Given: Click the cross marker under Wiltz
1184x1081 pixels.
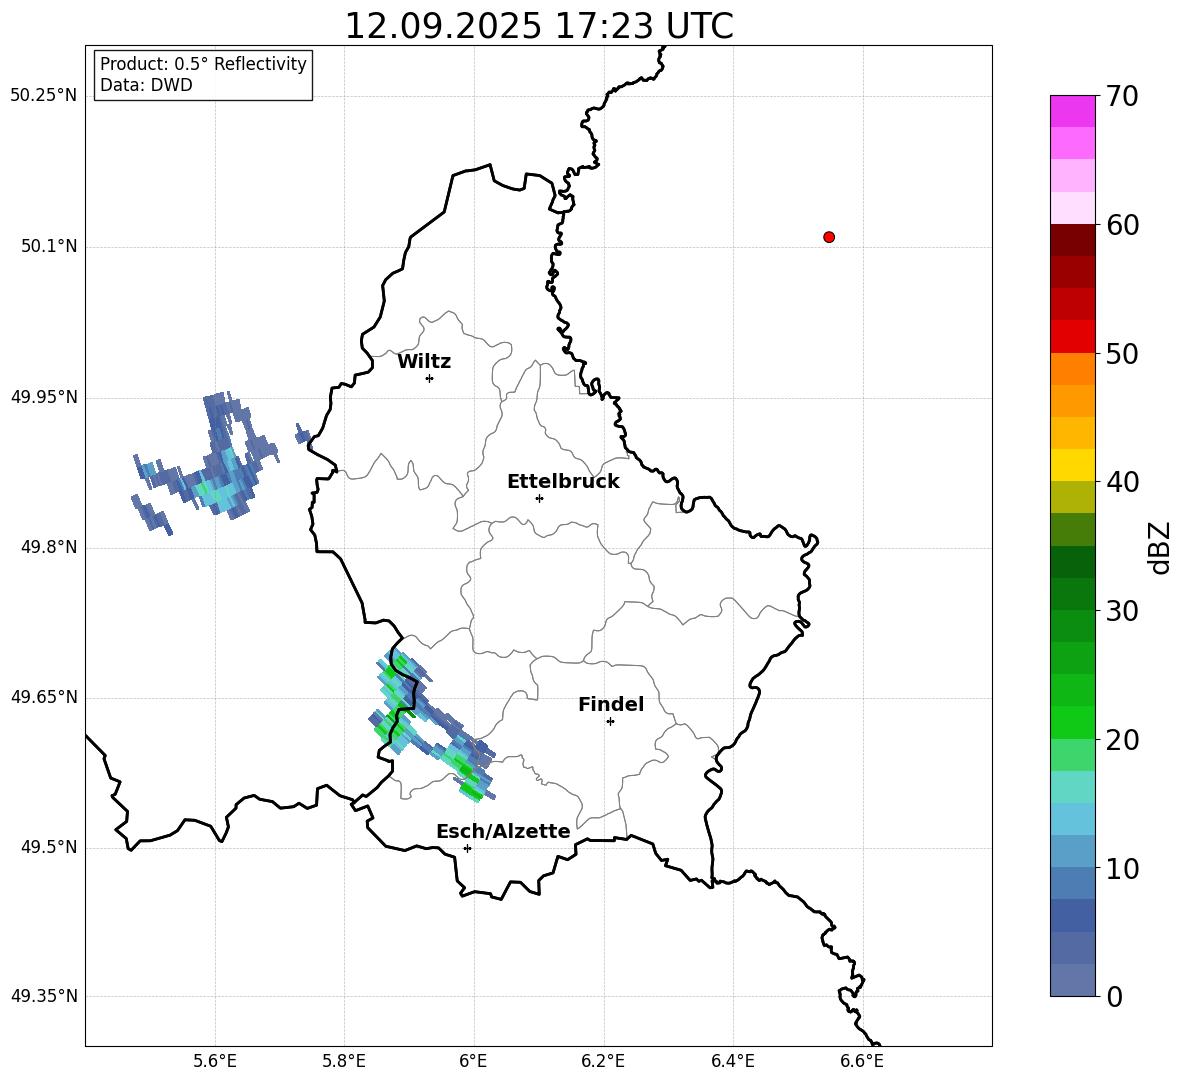Looking at the screenshot, I should pos(429,378).
